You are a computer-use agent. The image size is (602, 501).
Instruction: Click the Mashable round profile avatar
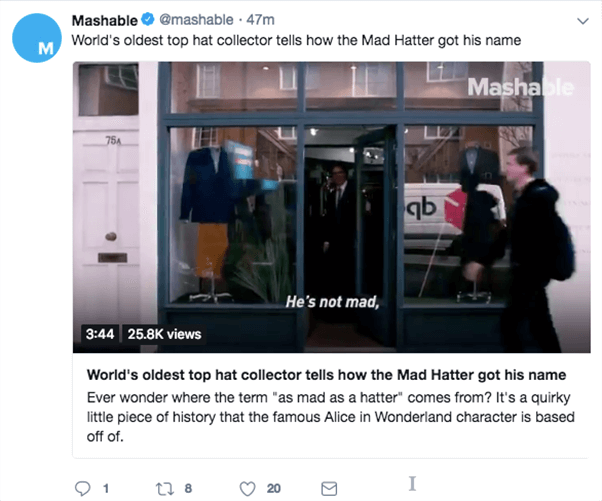click(x=37, y=38)
